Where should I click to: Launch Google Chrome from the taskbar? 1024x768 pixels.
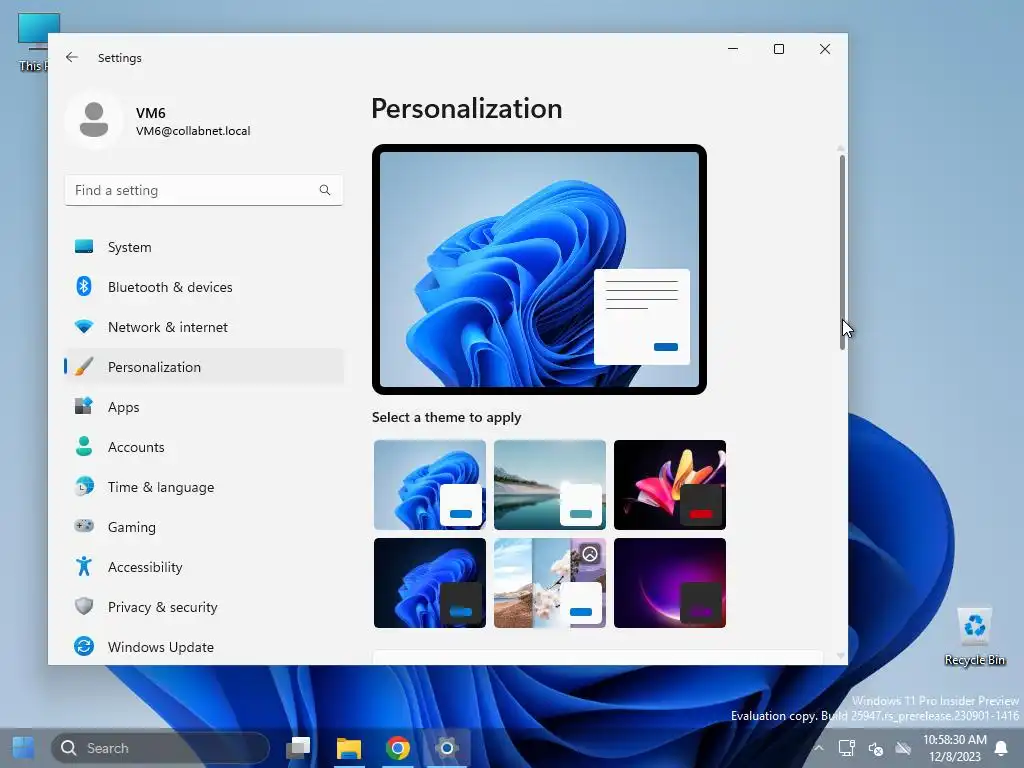pos(398,748)
